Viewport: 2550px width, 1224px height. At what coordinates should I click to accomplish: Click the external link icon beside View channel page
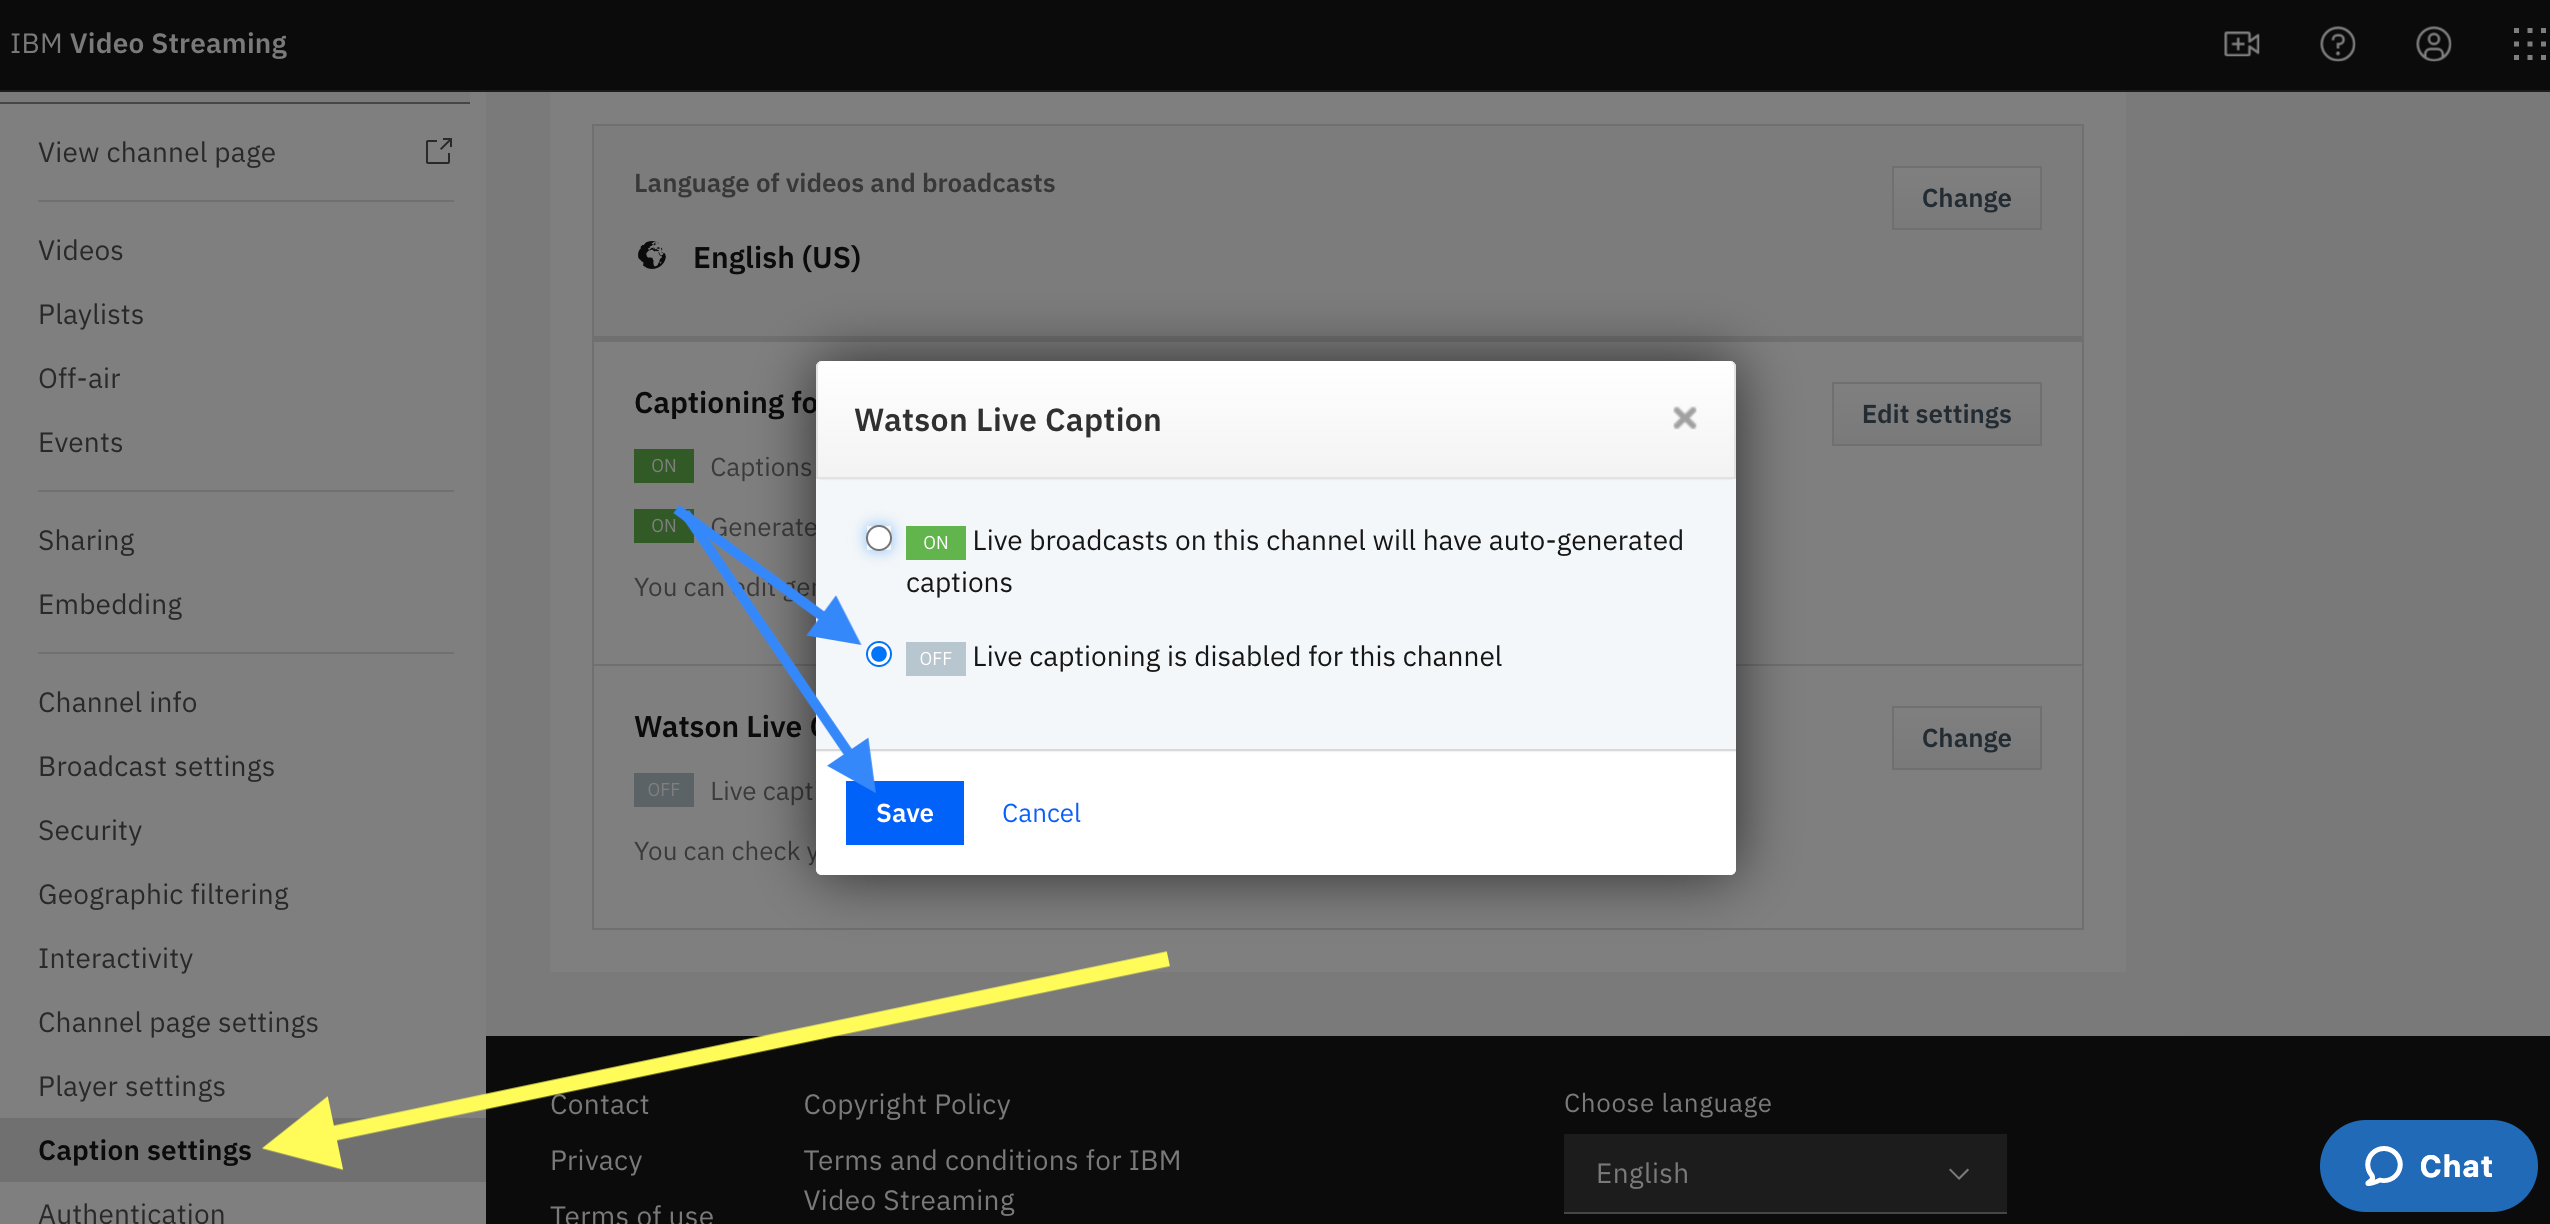pos(439,151)
